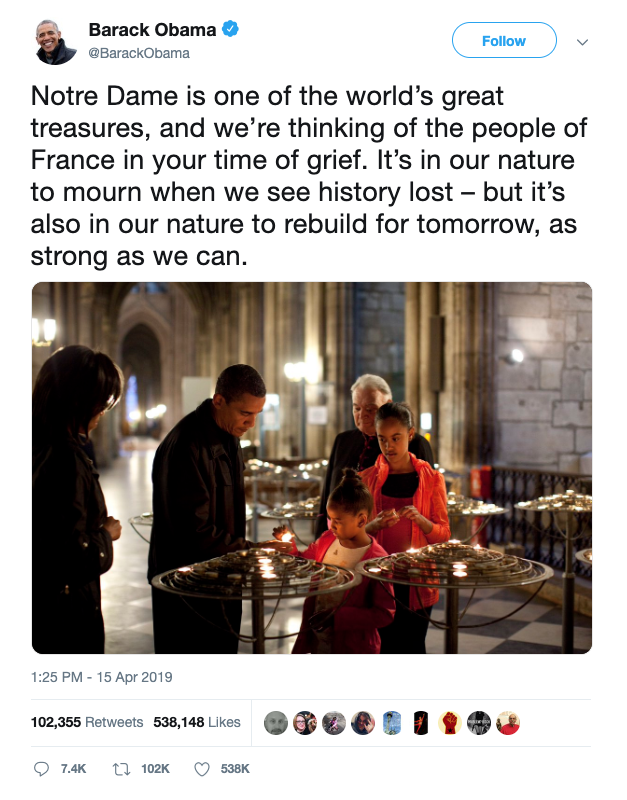Image resolution: width=627 pixels, height=800 pixels.
Task: Click the blue verified badge
Action: pos(230,30)
